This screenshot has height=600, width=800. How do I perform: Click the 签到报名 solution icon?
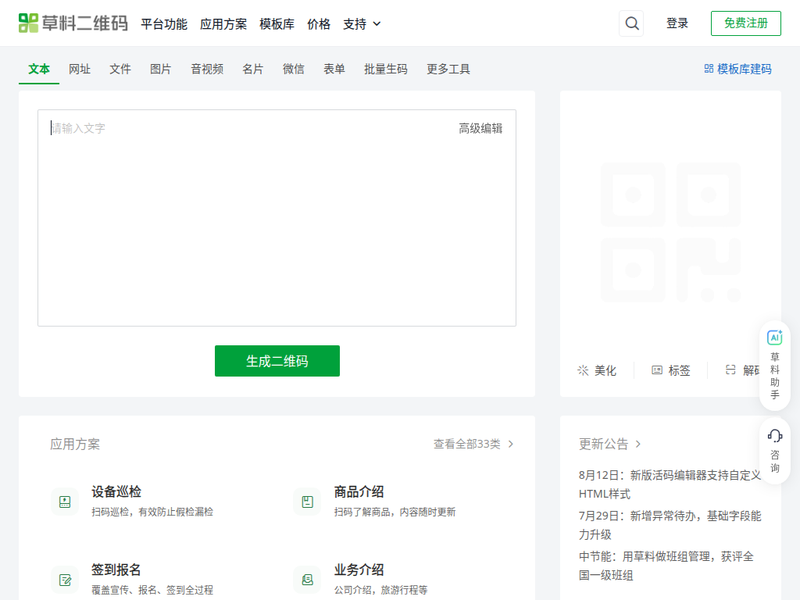(x=65, y=580)
